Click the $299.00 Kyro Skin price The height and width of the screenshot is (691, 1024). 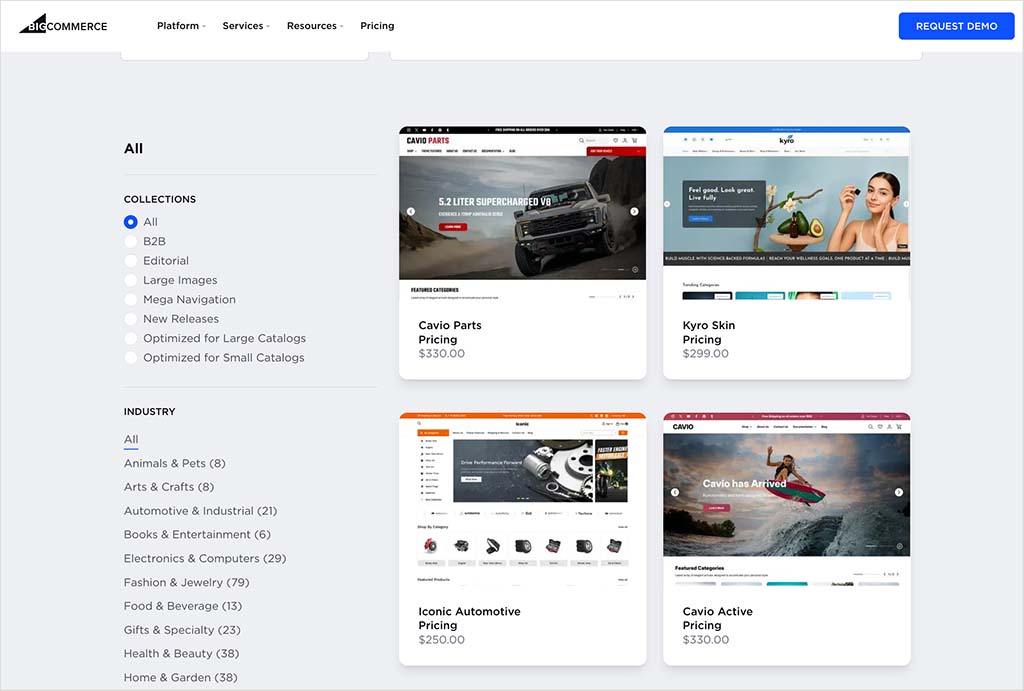point(705,353)
